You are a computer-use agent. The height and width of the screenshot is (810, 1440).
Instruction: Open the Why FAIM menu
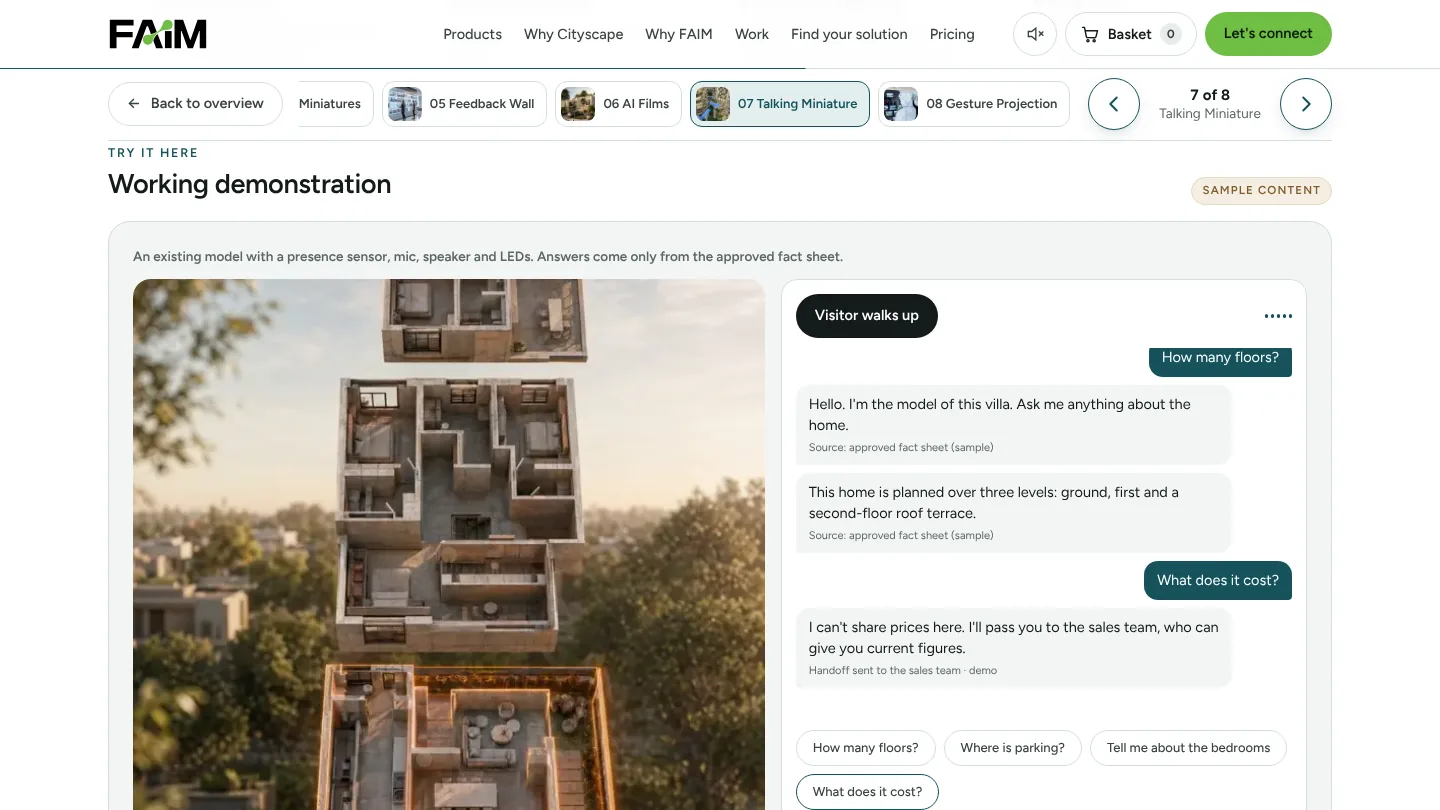coord(679,34)
